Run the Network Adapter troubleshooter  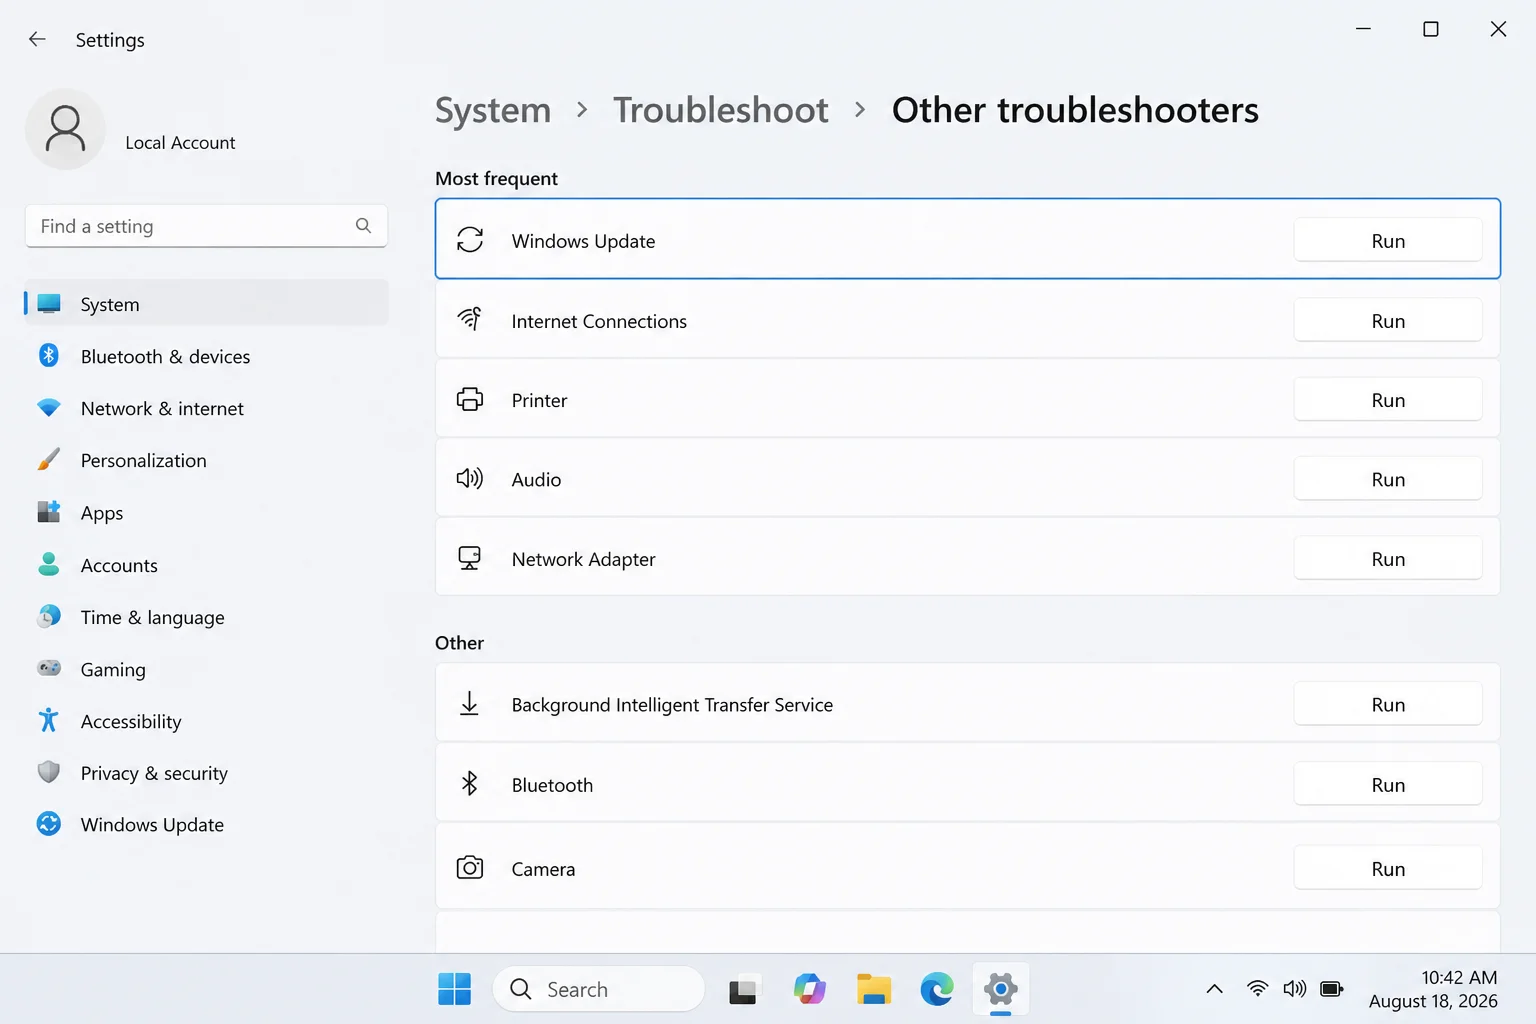coord(1388,558)
